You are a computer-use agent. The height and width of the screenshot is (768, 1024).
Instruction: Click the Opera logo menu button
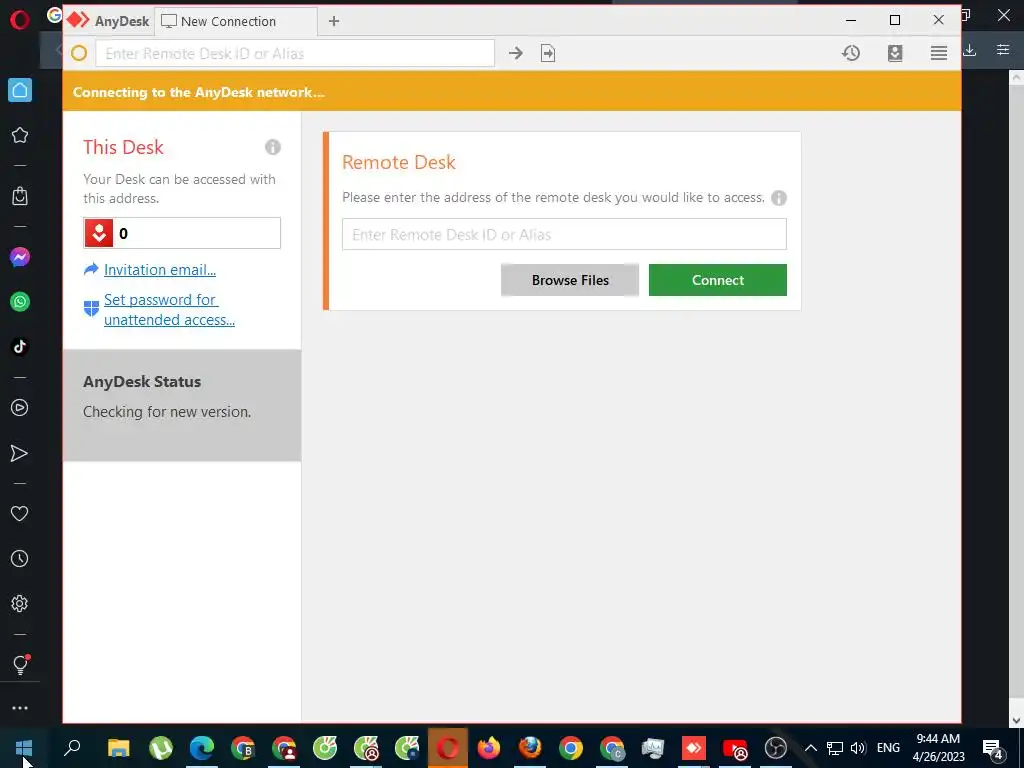point(20,20)
